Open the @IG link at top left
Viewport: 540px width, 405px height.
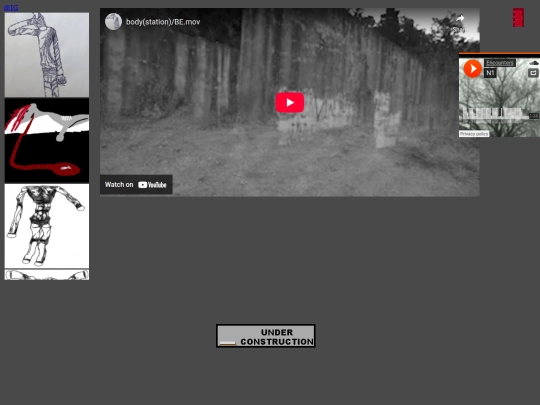coord(11,7)
